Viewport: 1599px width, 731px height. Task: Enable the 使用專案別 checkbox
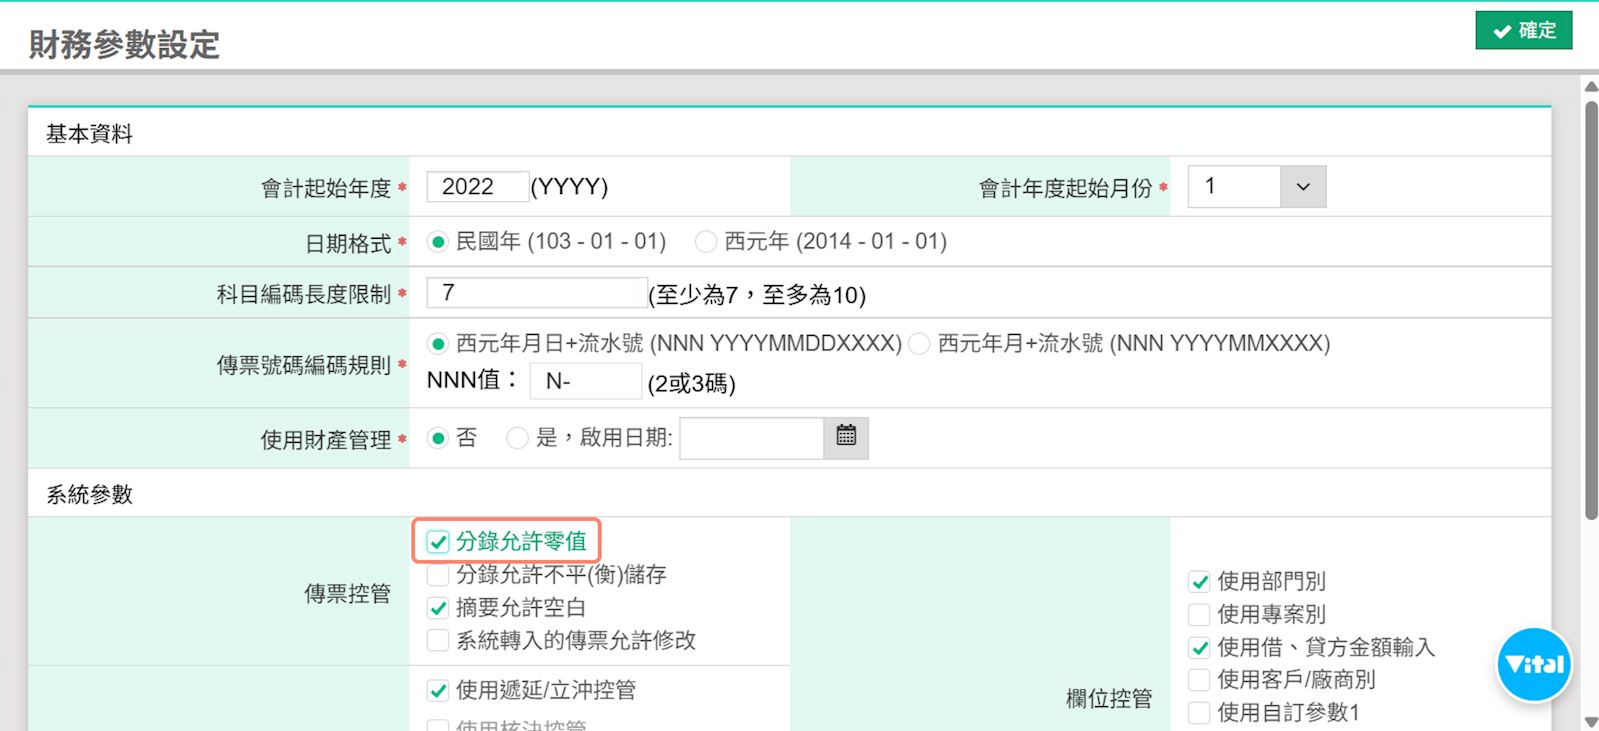click(1199, 615)
